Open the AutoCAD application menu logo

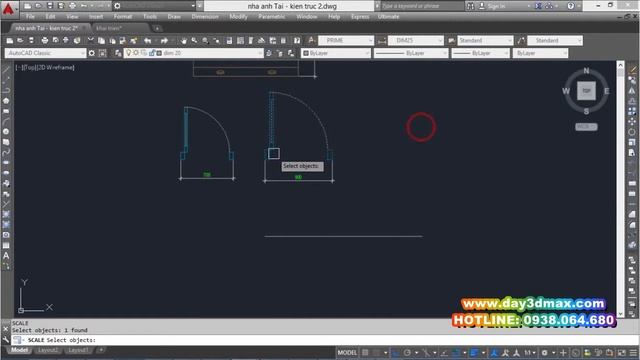pyautogui.click(x=8, y=8)
